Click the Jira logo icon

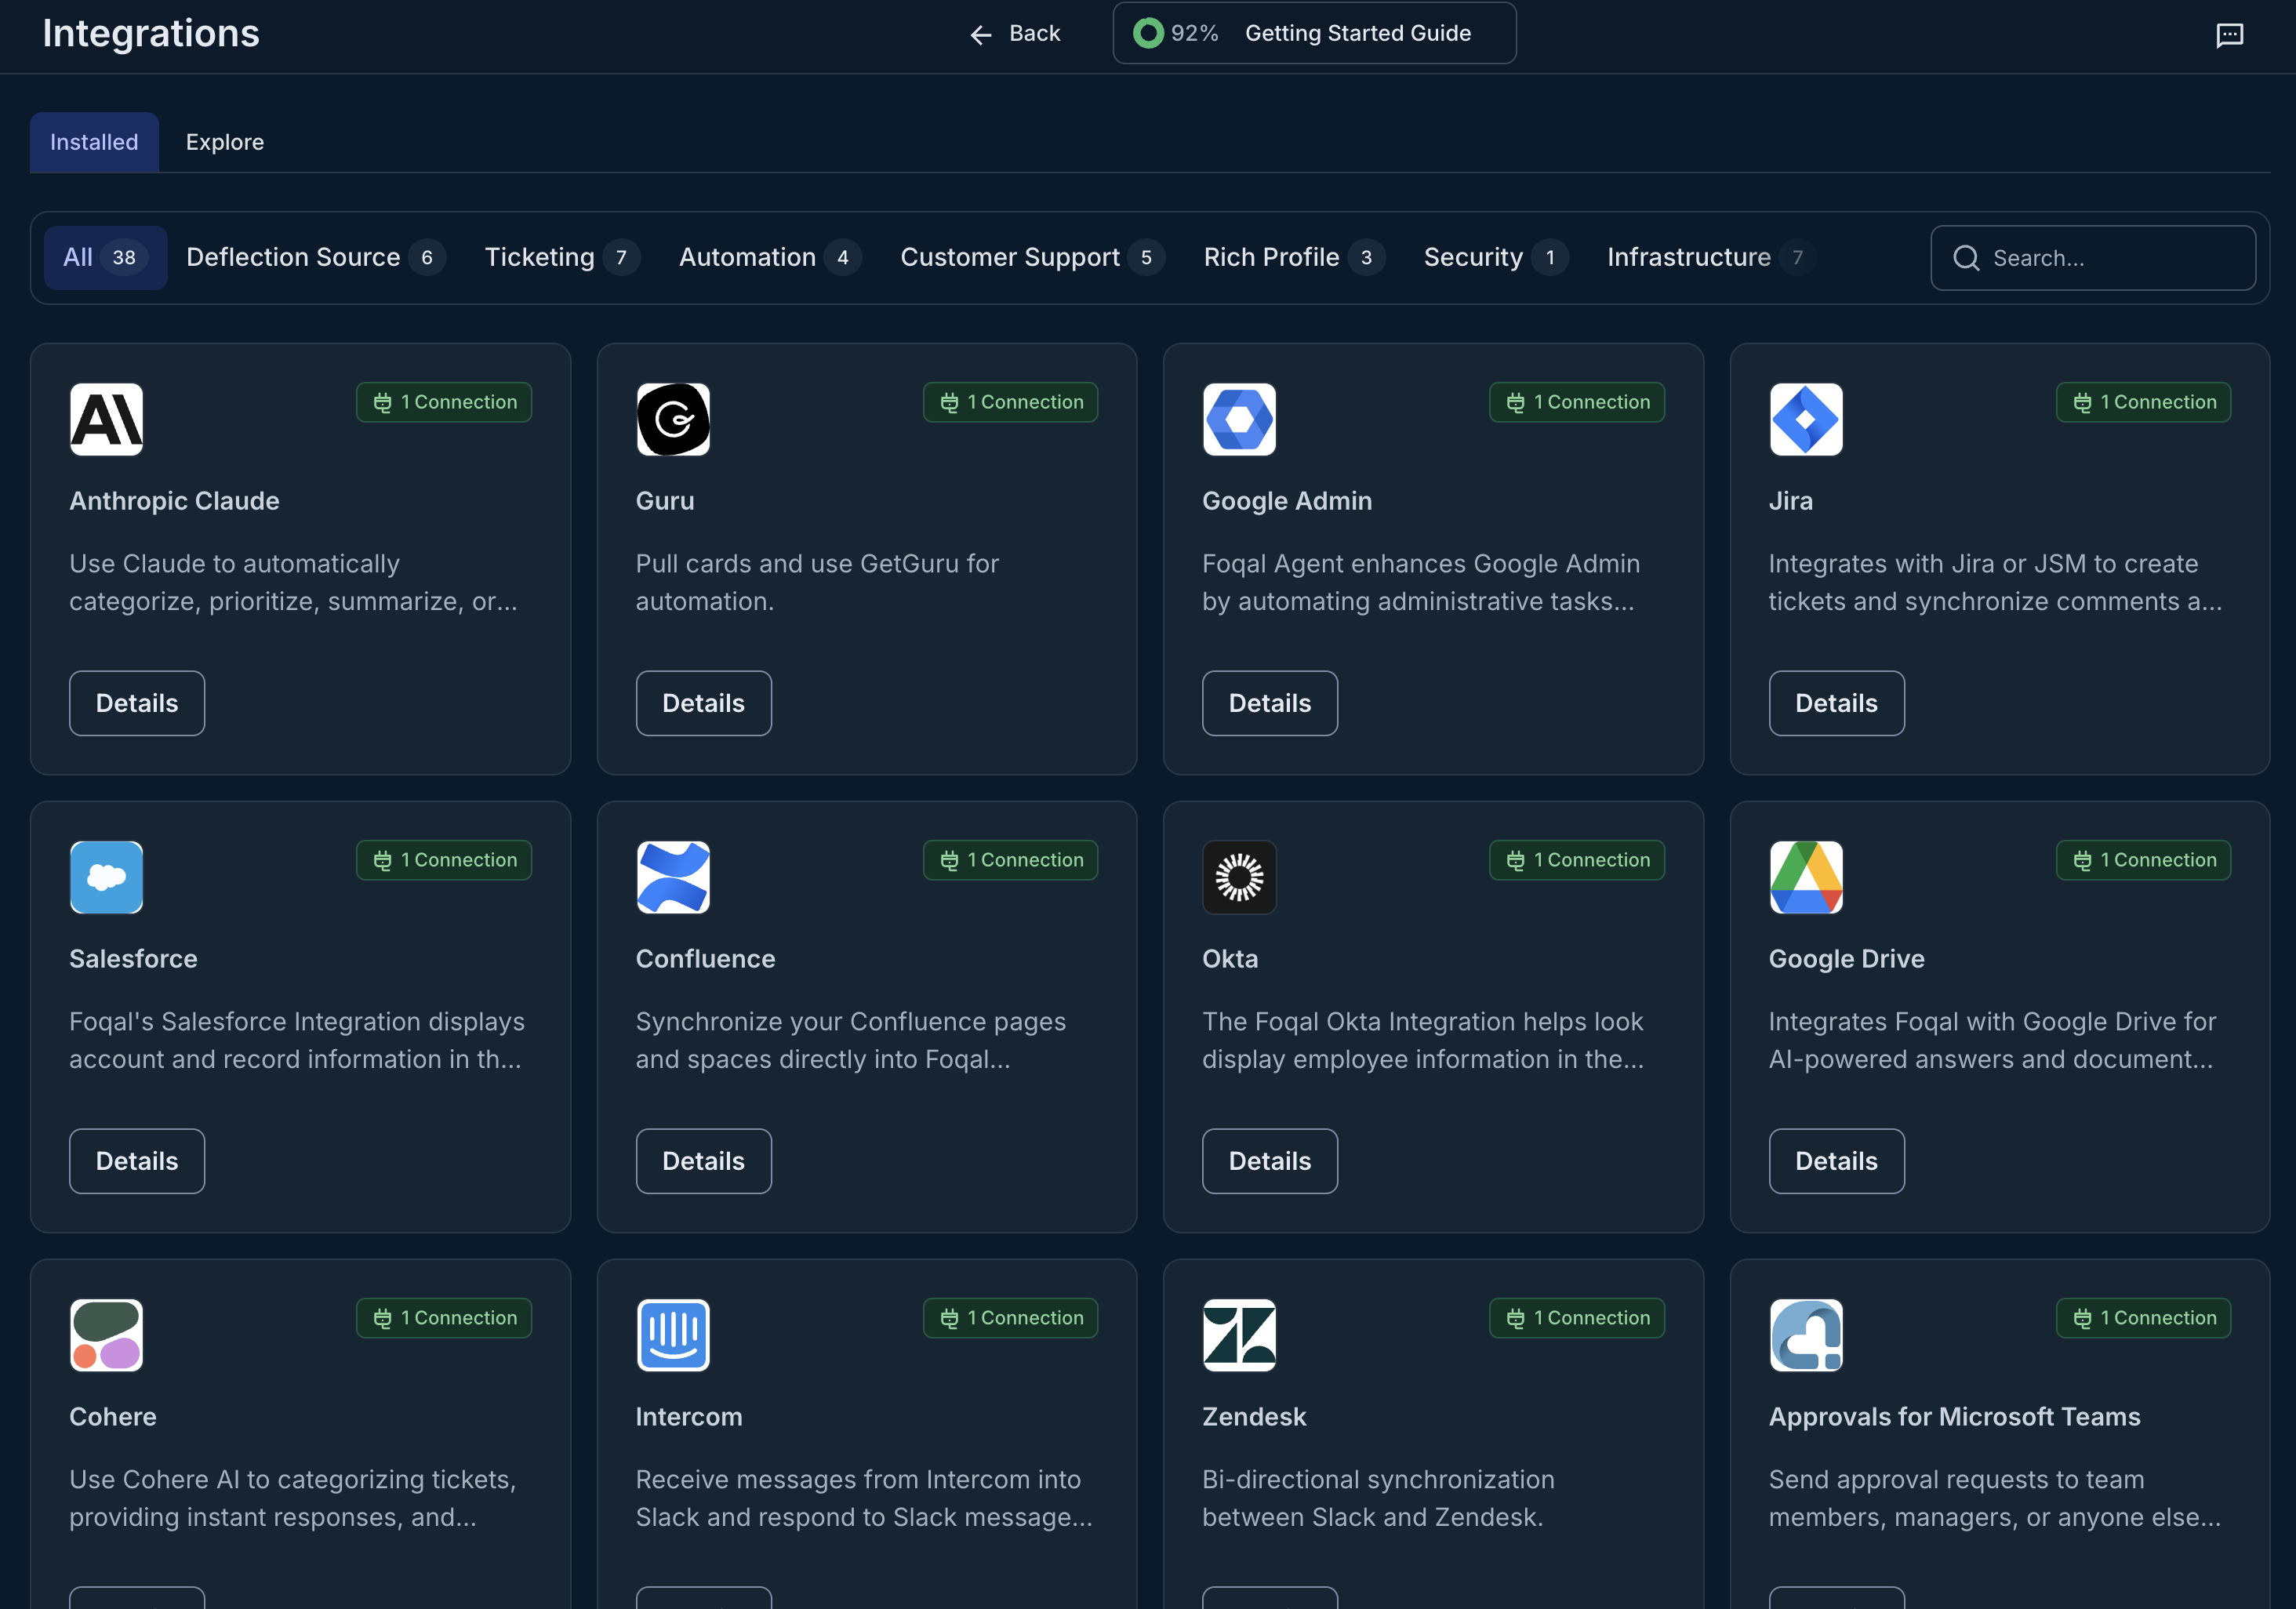1806,419
